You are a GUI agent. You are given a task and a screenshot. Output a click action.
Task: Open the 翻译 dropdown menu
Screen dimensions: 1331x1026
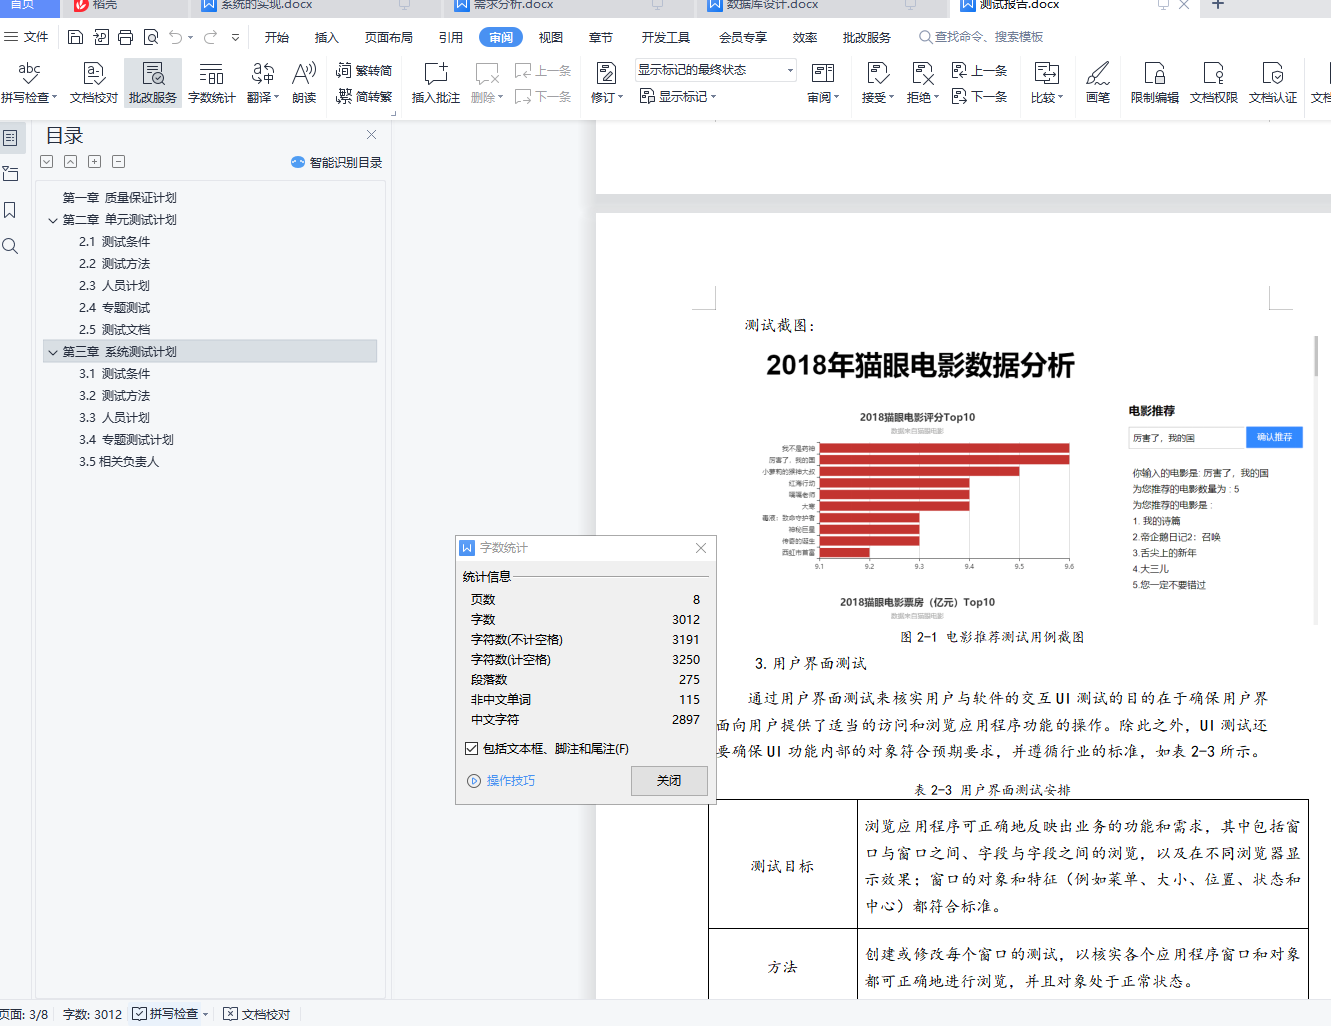263,82
